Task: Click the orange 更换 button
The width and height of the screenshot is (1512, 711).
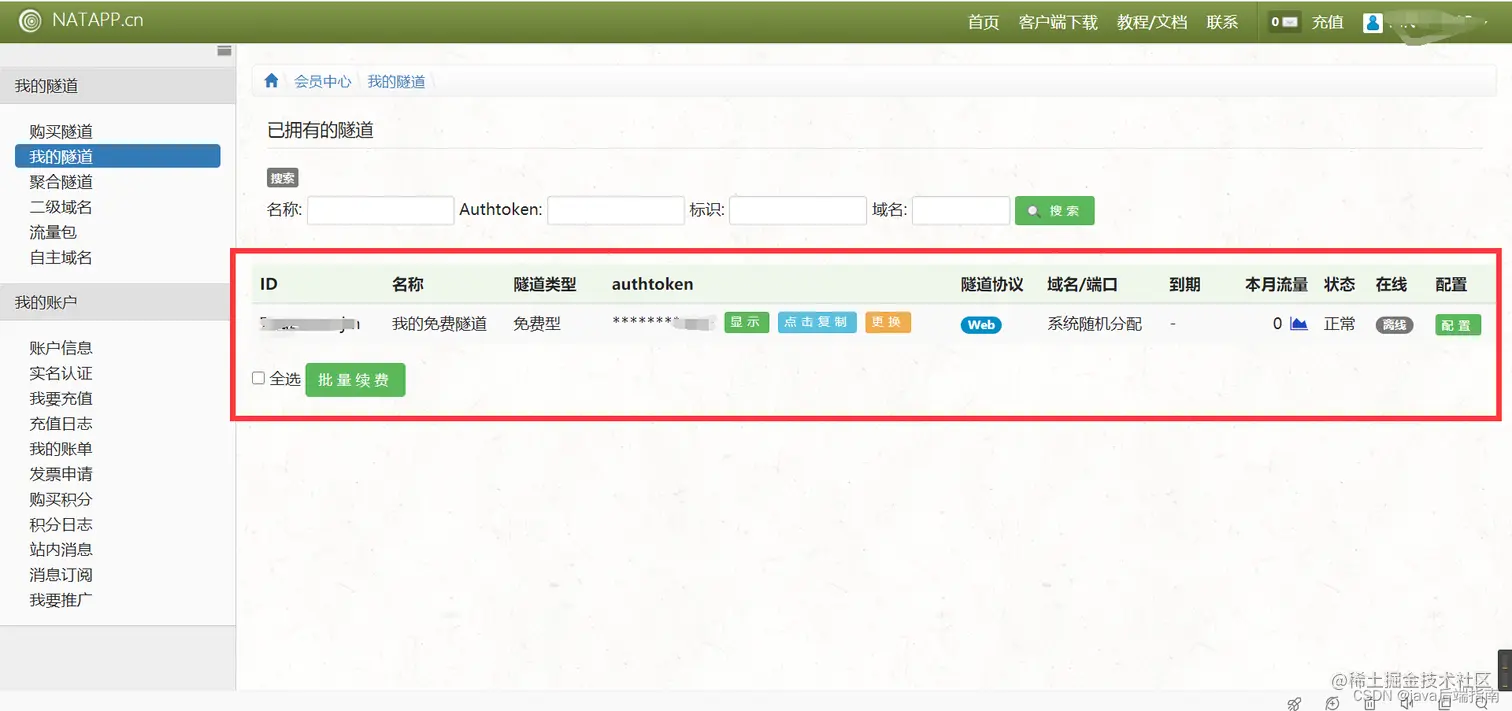Action: [888, 322]
